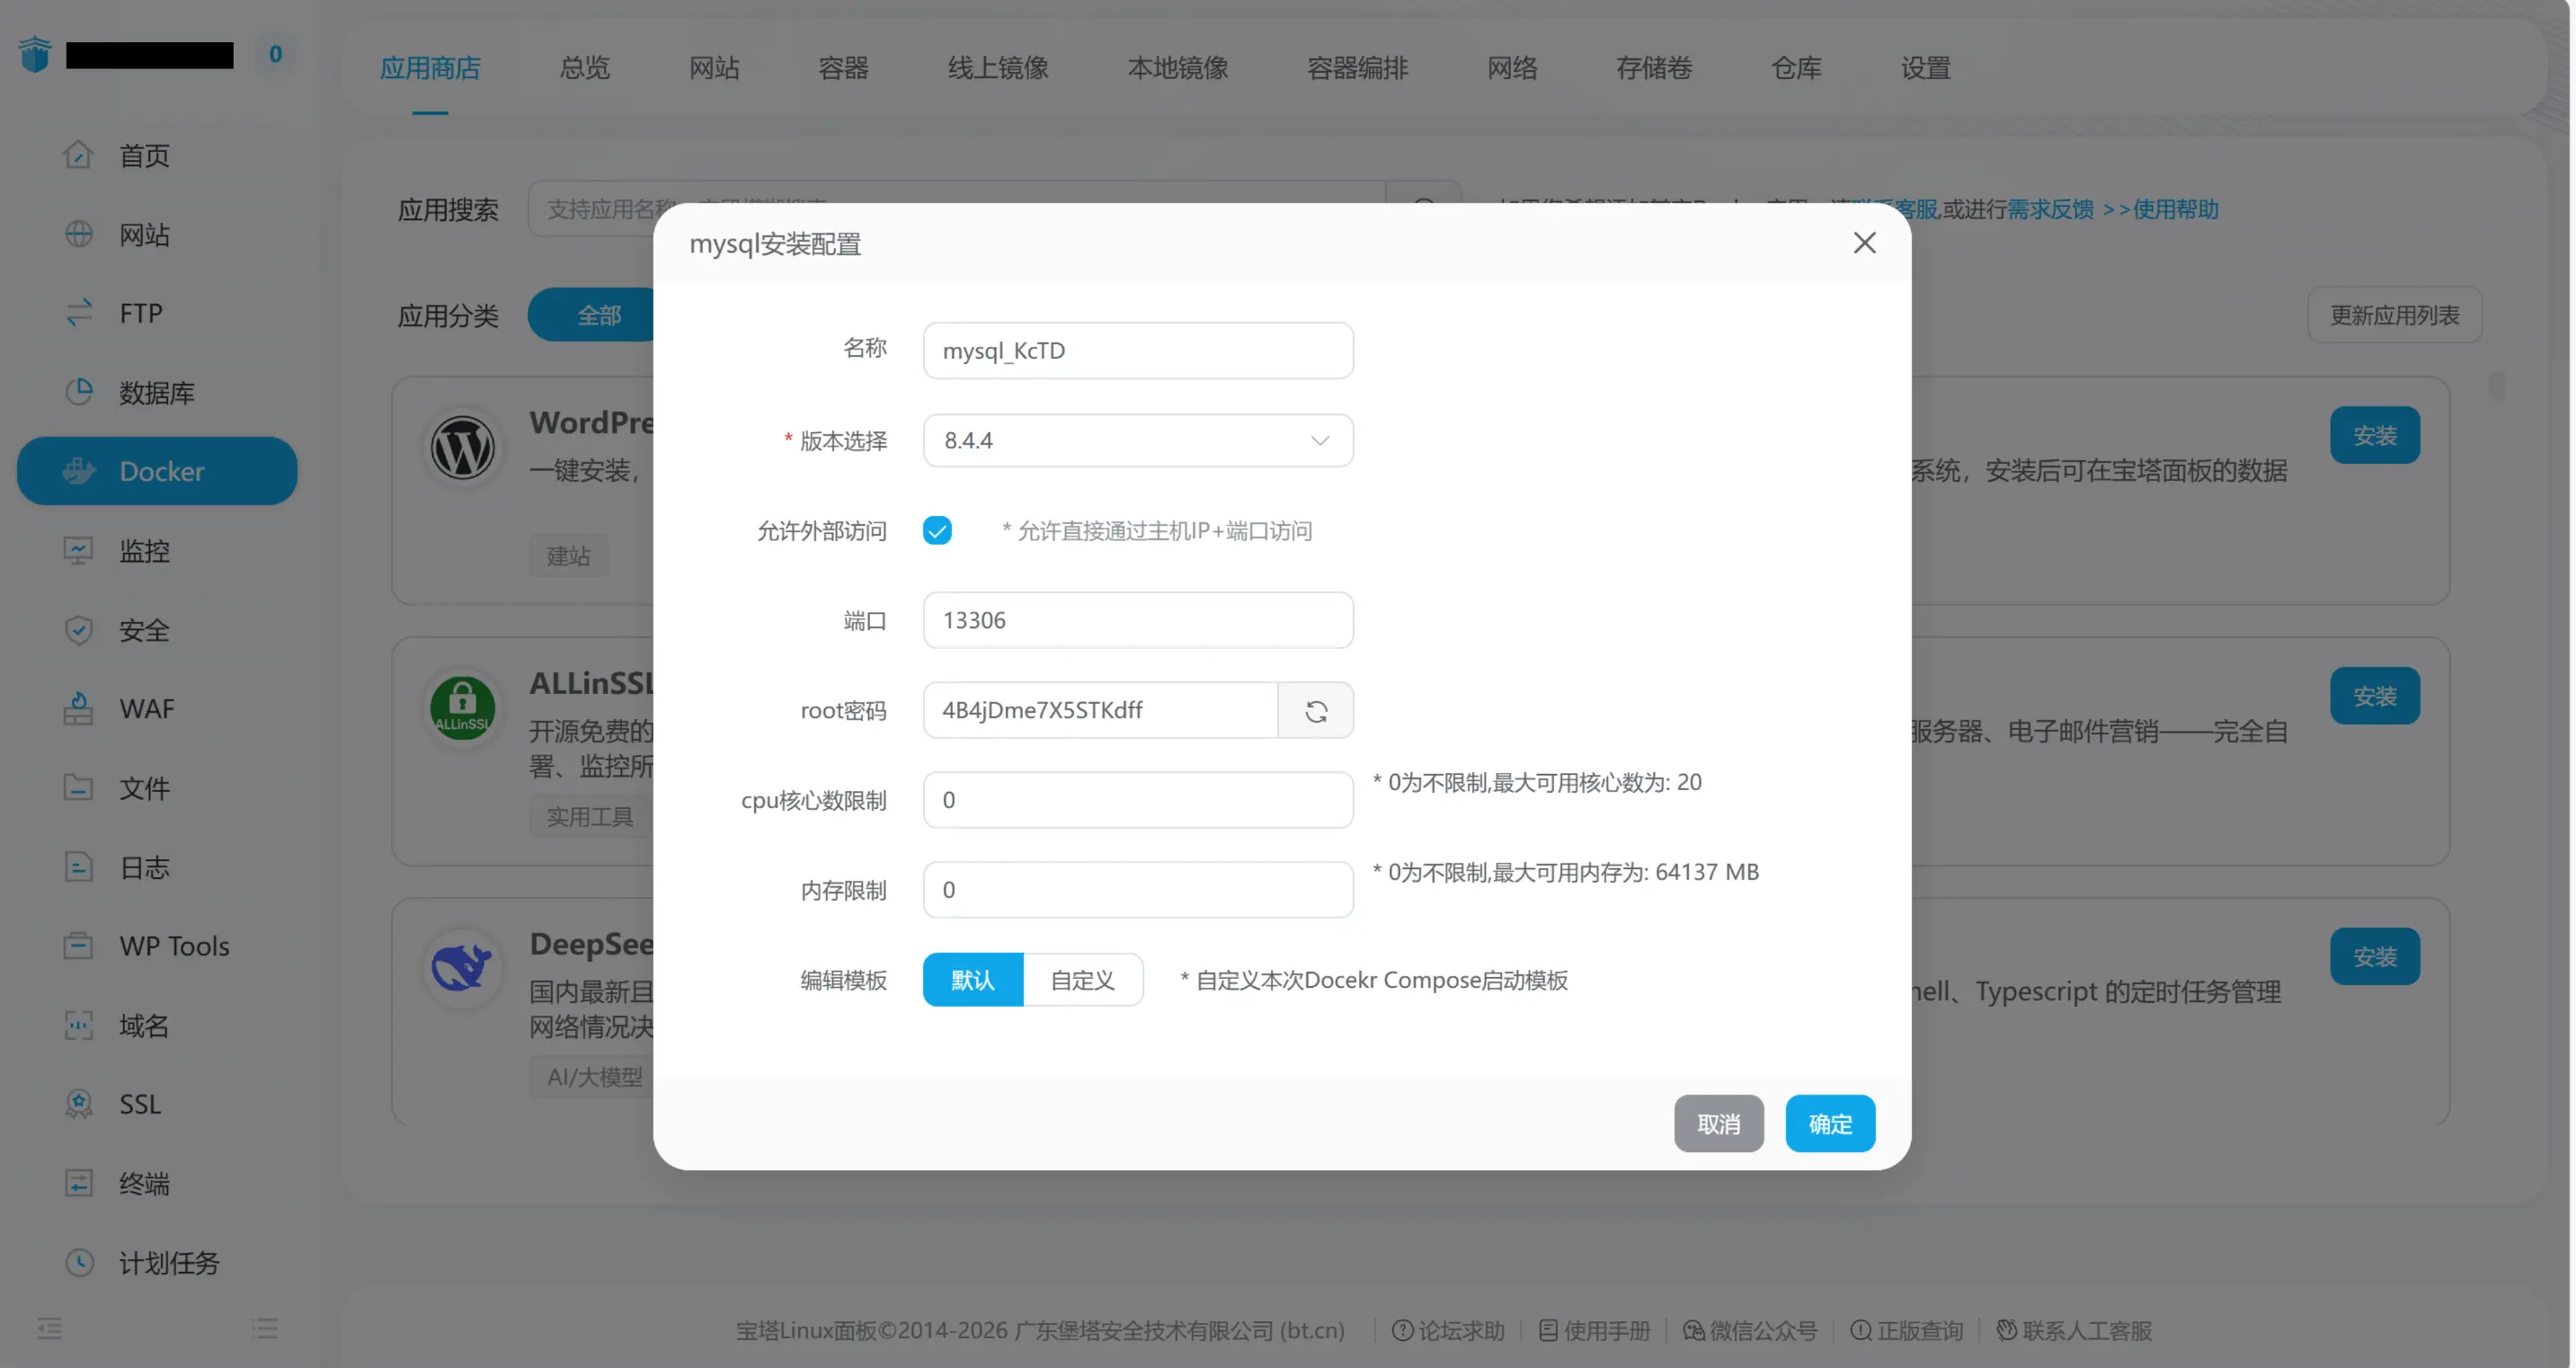Image resolution: width=2576 pixels, height=1368 pixels.
Task: Click the 内存限制 input field
Action: 1138,891
